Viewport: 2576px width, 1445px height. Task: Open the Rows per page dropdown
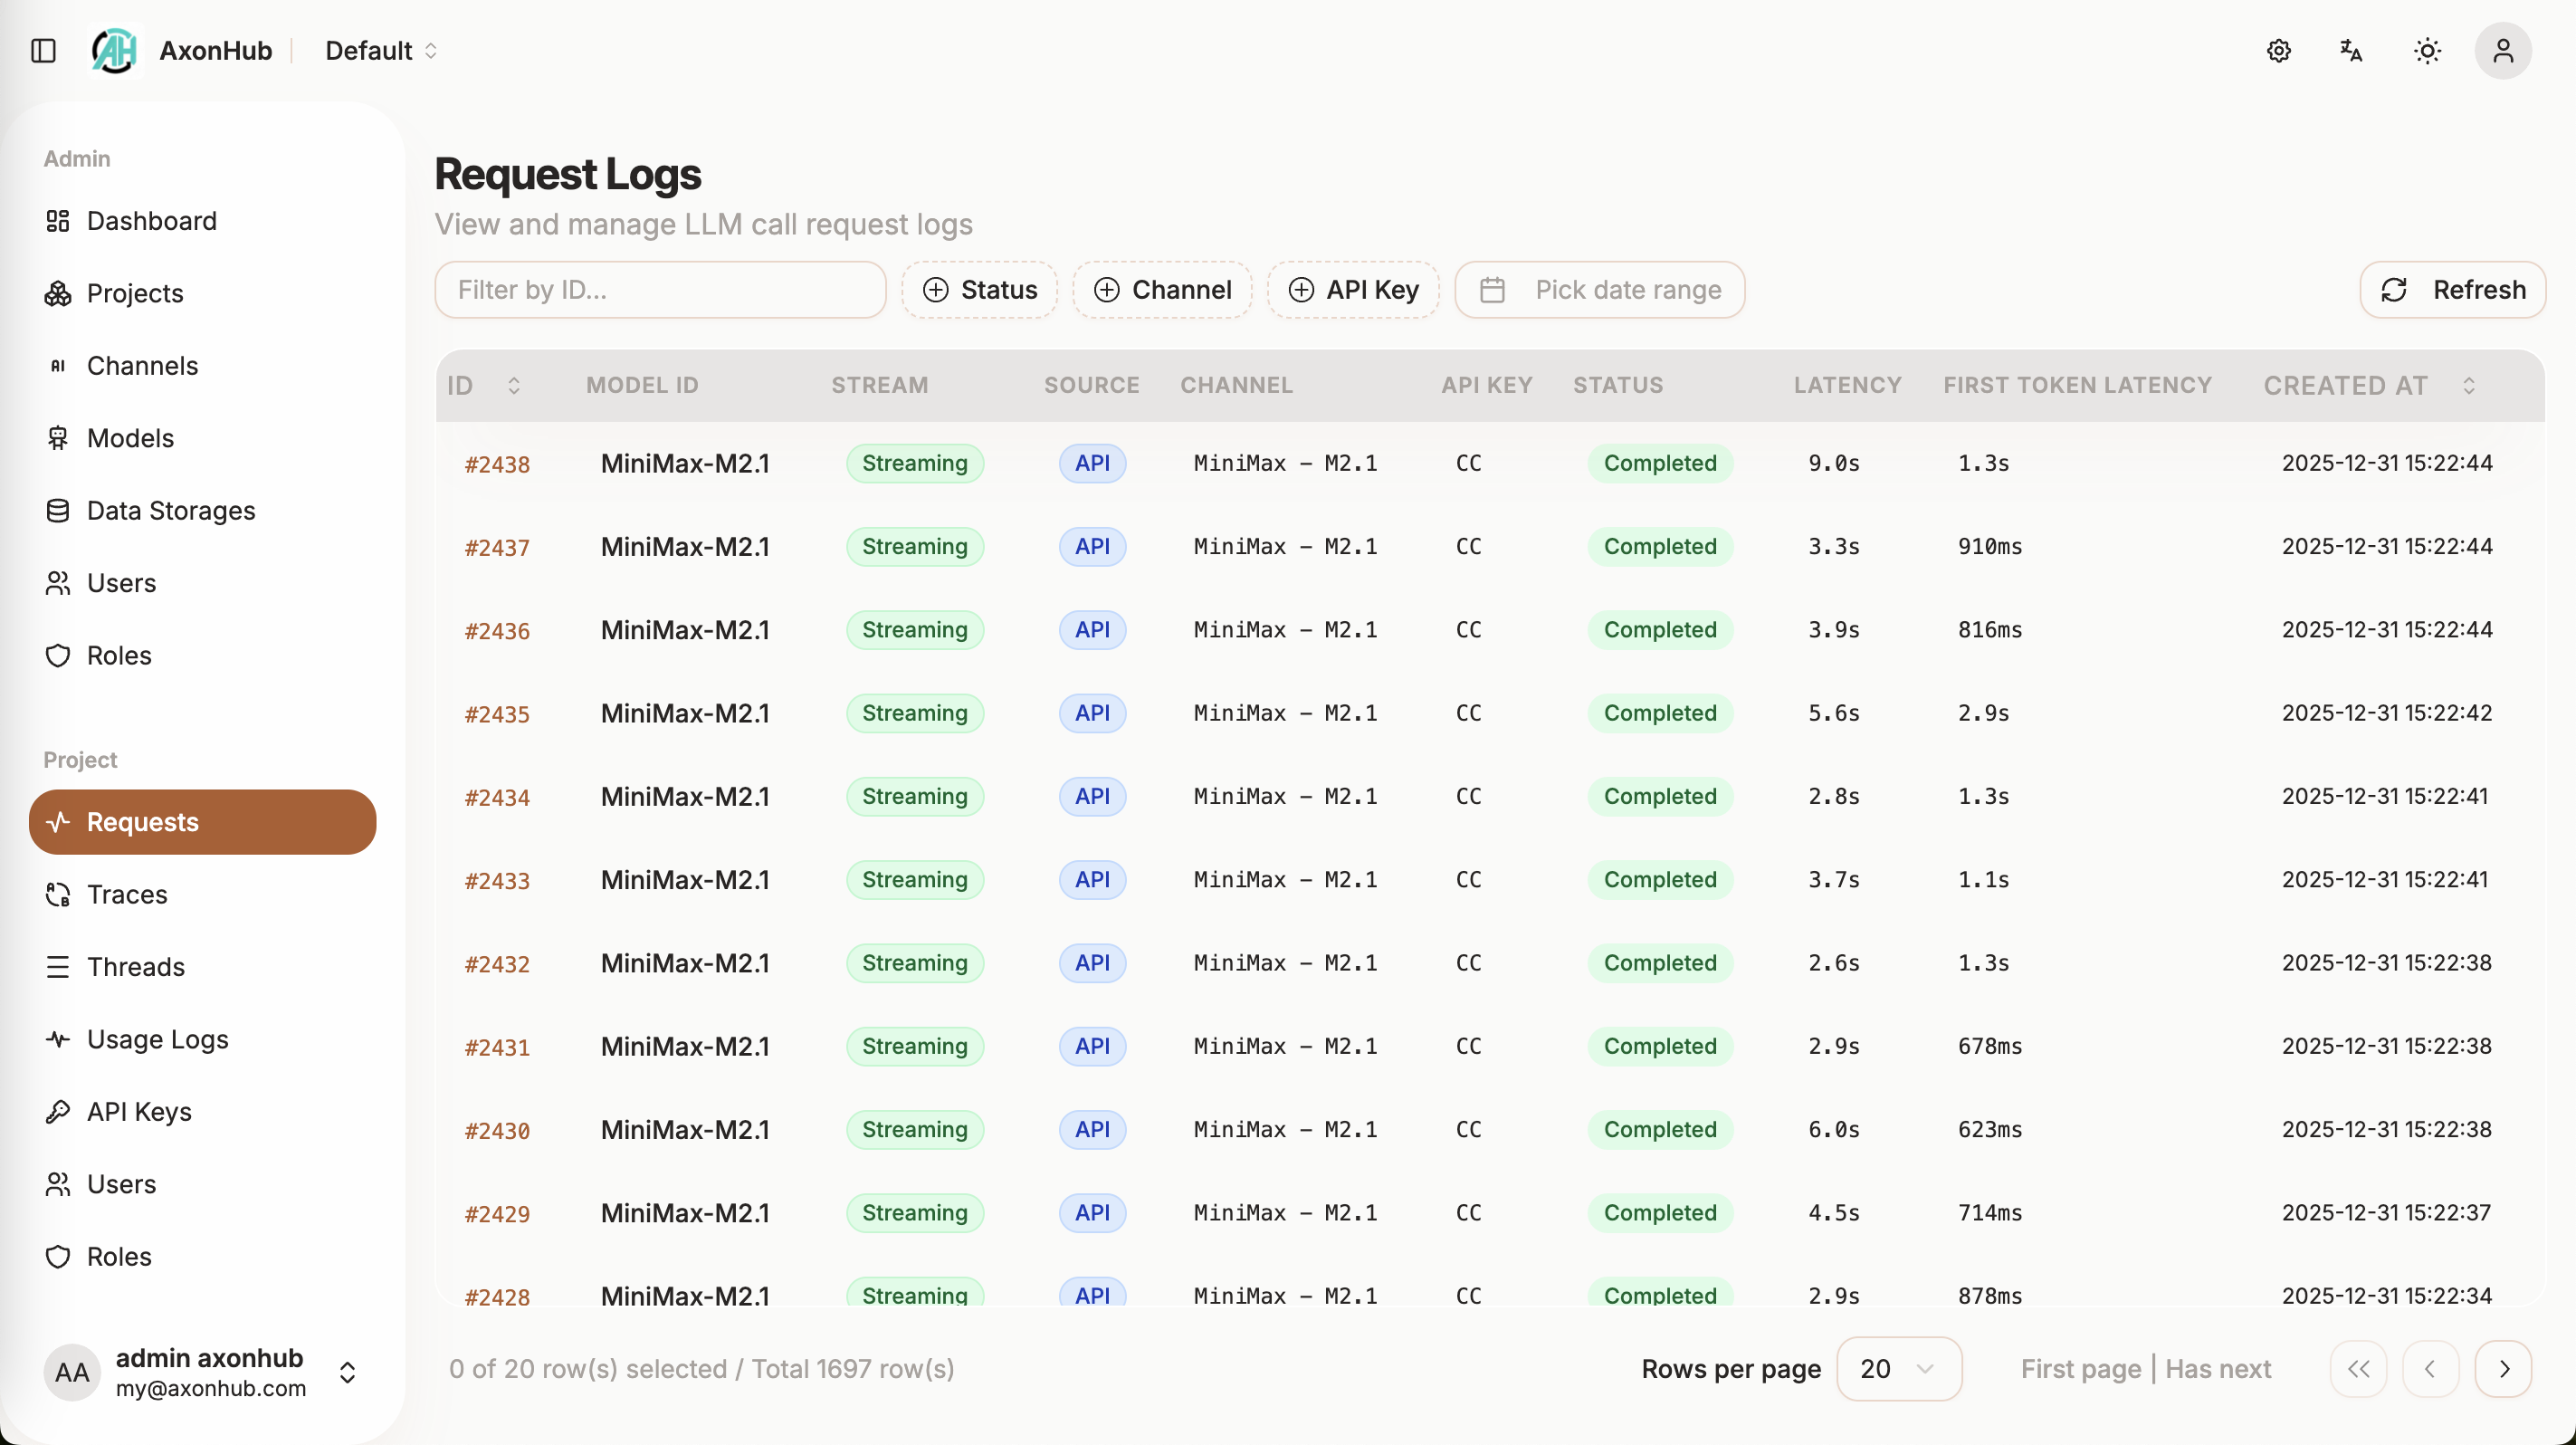click(1898, 1369)
